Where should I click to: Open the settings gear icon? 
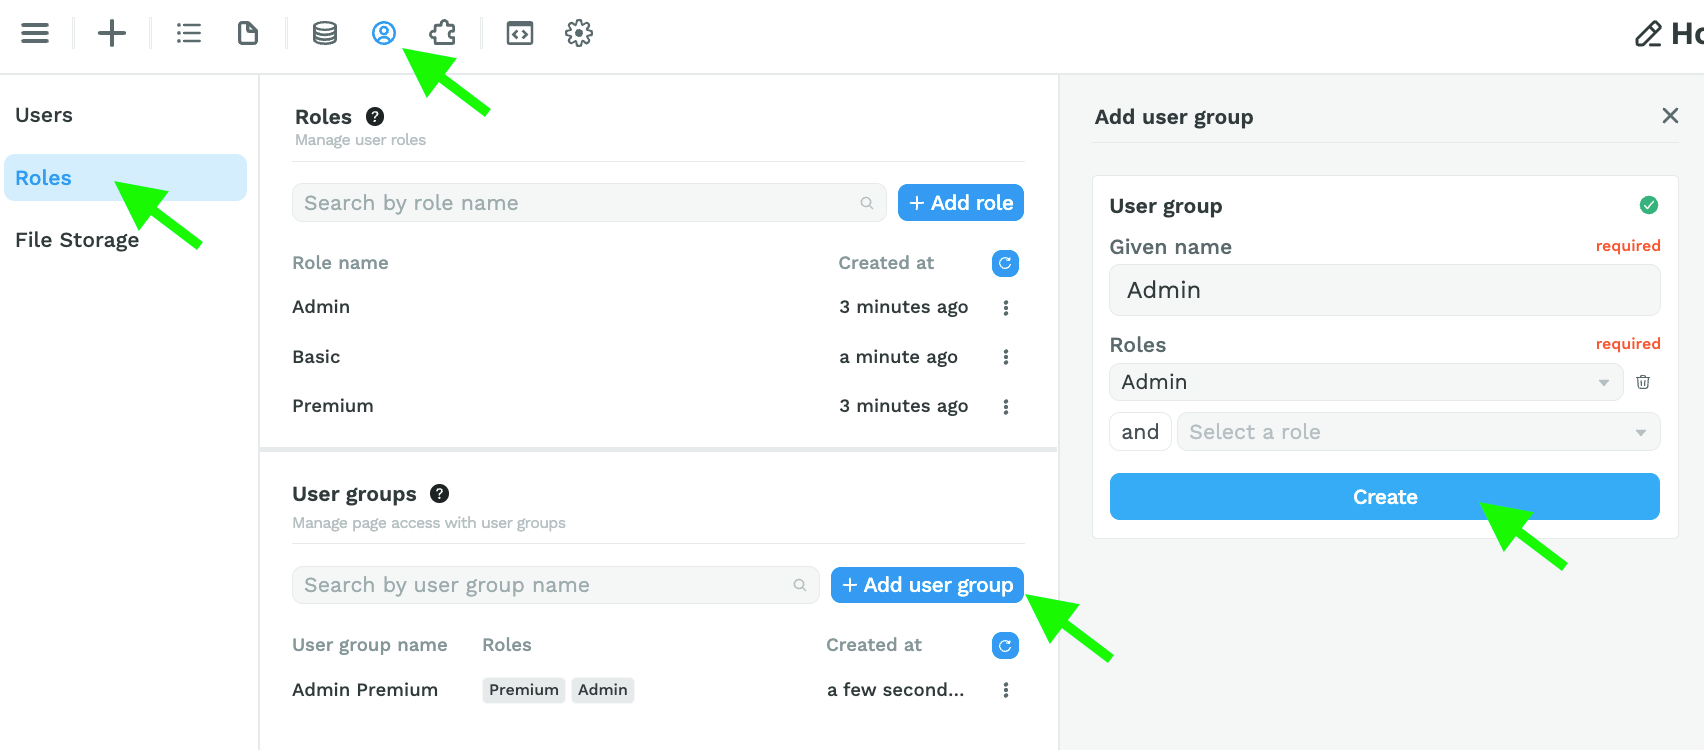click(x=579, y=33)
